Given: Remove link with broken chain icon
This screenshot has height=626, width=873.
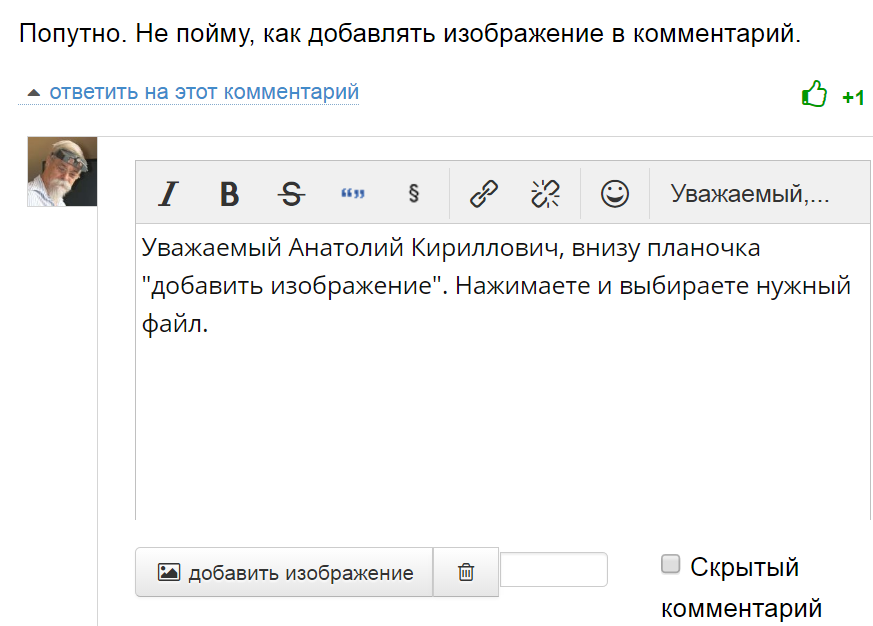Looking at the screenshot, I should 545,193.
